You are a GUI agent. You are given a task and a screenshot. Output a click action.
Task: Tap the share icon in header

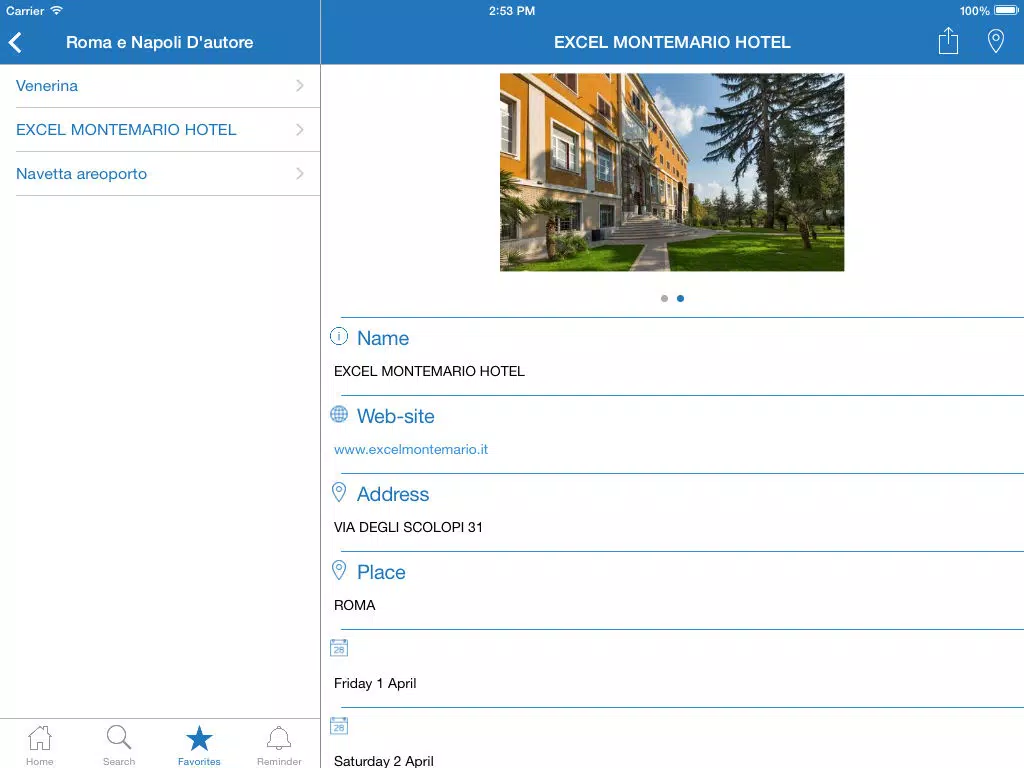pos(948,40)
